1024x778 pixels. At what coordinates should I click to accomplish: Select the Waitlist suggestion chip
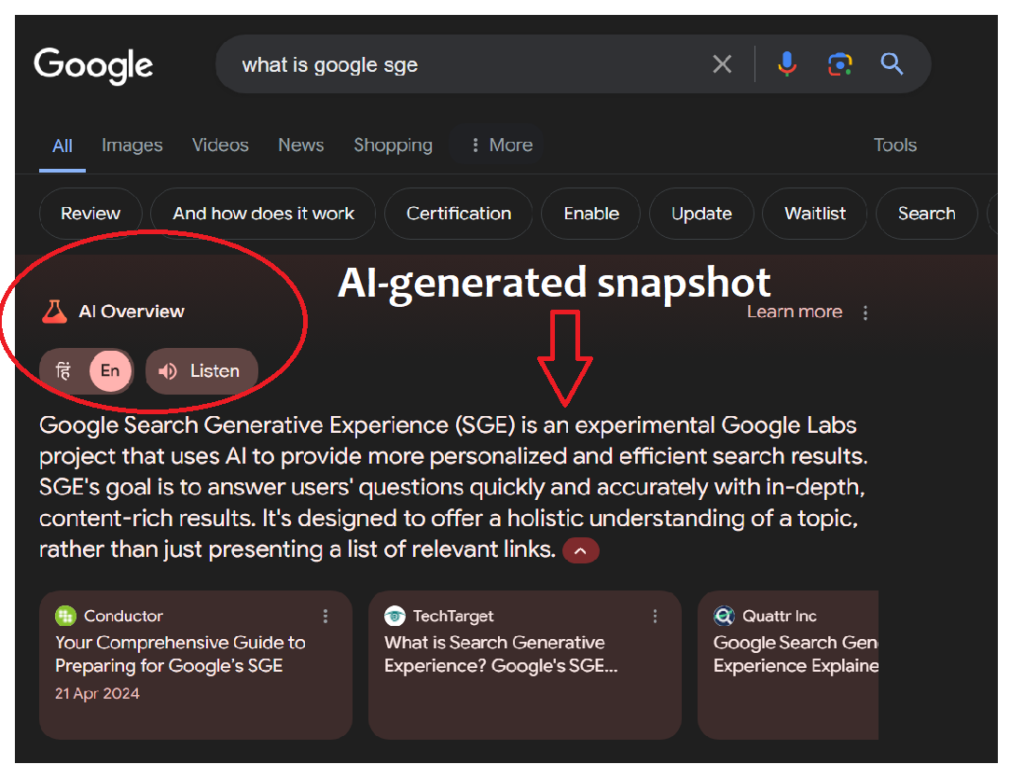(x=814, y=214)
